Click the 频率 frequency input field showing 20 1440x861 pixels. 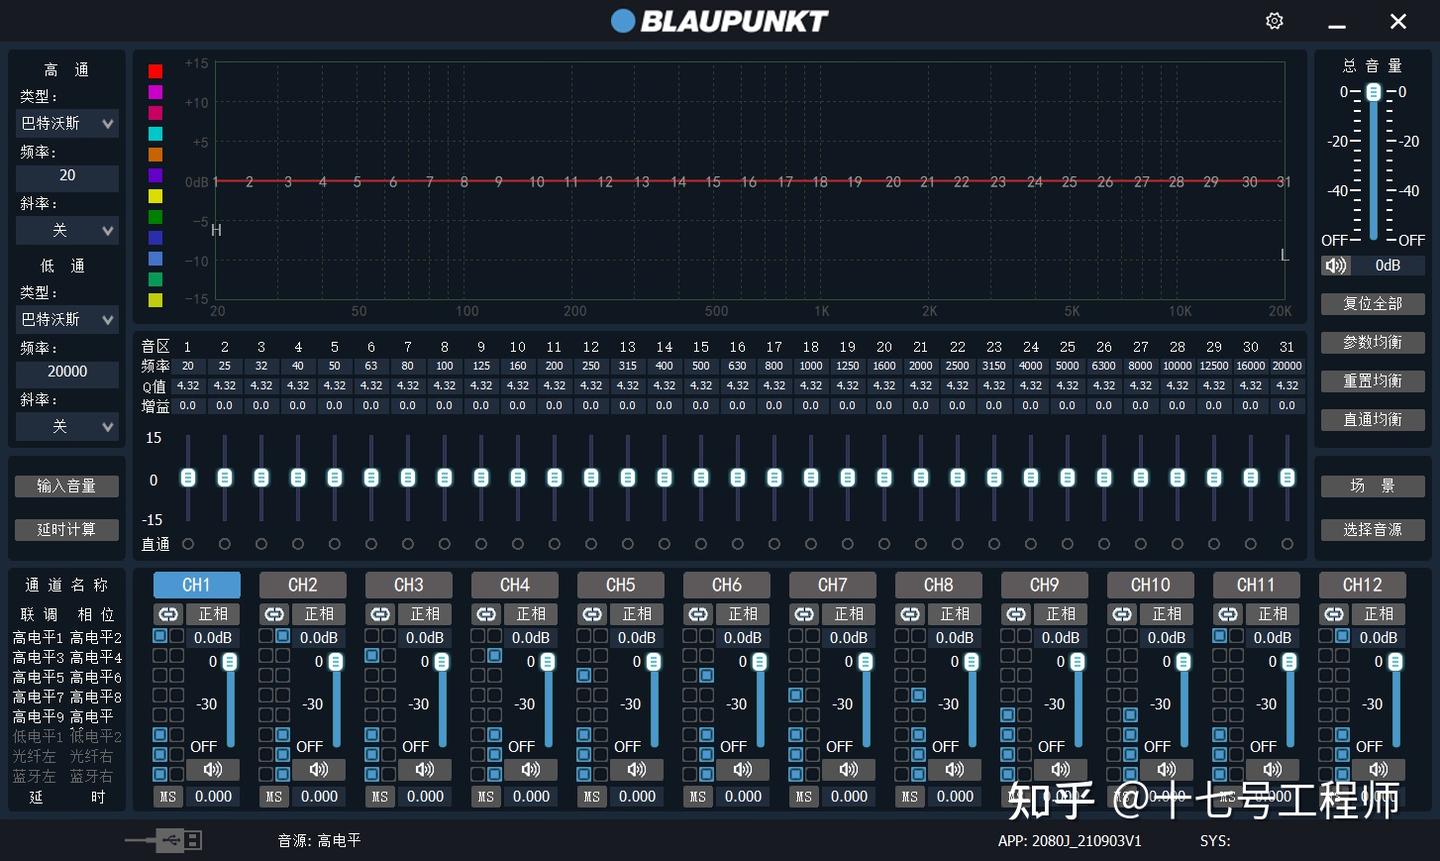[x=66, y=176]
